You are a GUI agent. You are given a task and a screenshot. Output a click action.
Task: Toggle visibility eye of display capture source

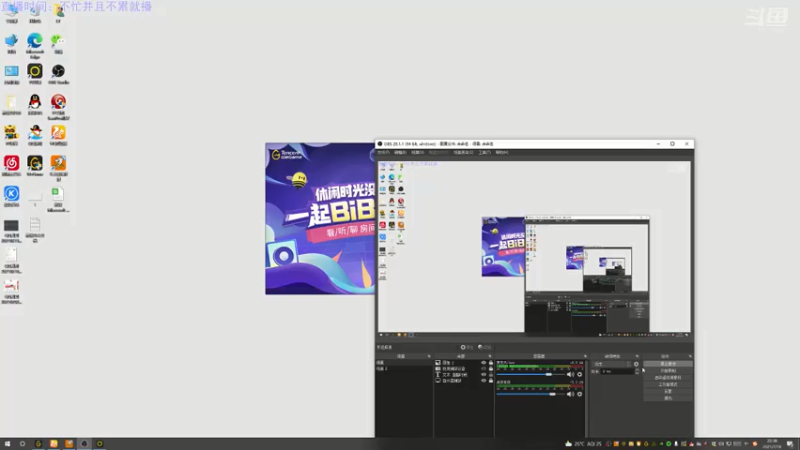coord(484,381)
